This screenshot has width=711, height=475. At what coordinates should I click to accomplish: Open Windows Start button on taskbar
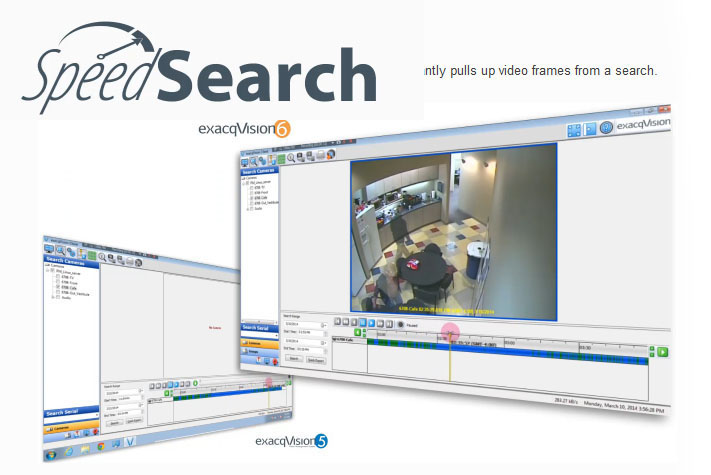(x=50, y=456)
